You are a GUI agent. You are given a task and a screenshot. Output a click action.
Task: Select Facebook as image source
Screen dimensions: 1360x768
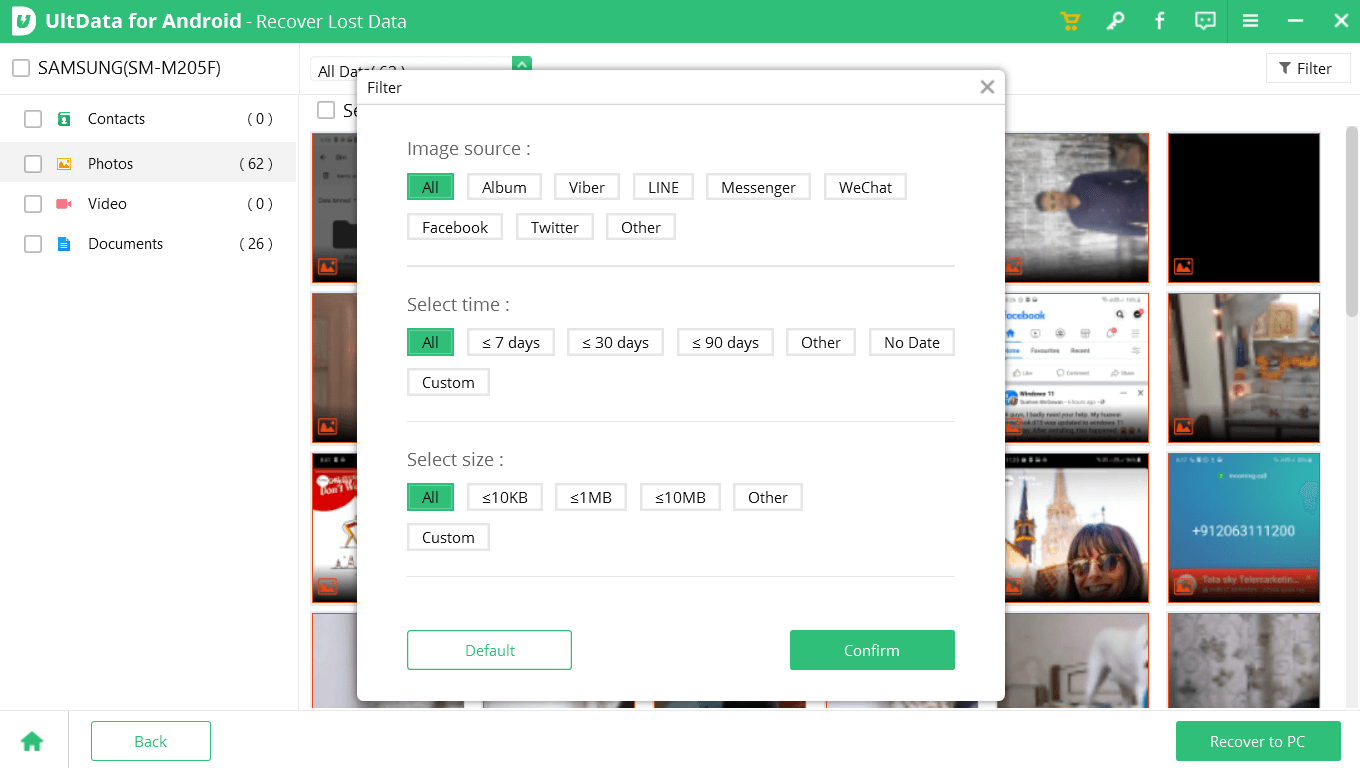coord(455,227)
